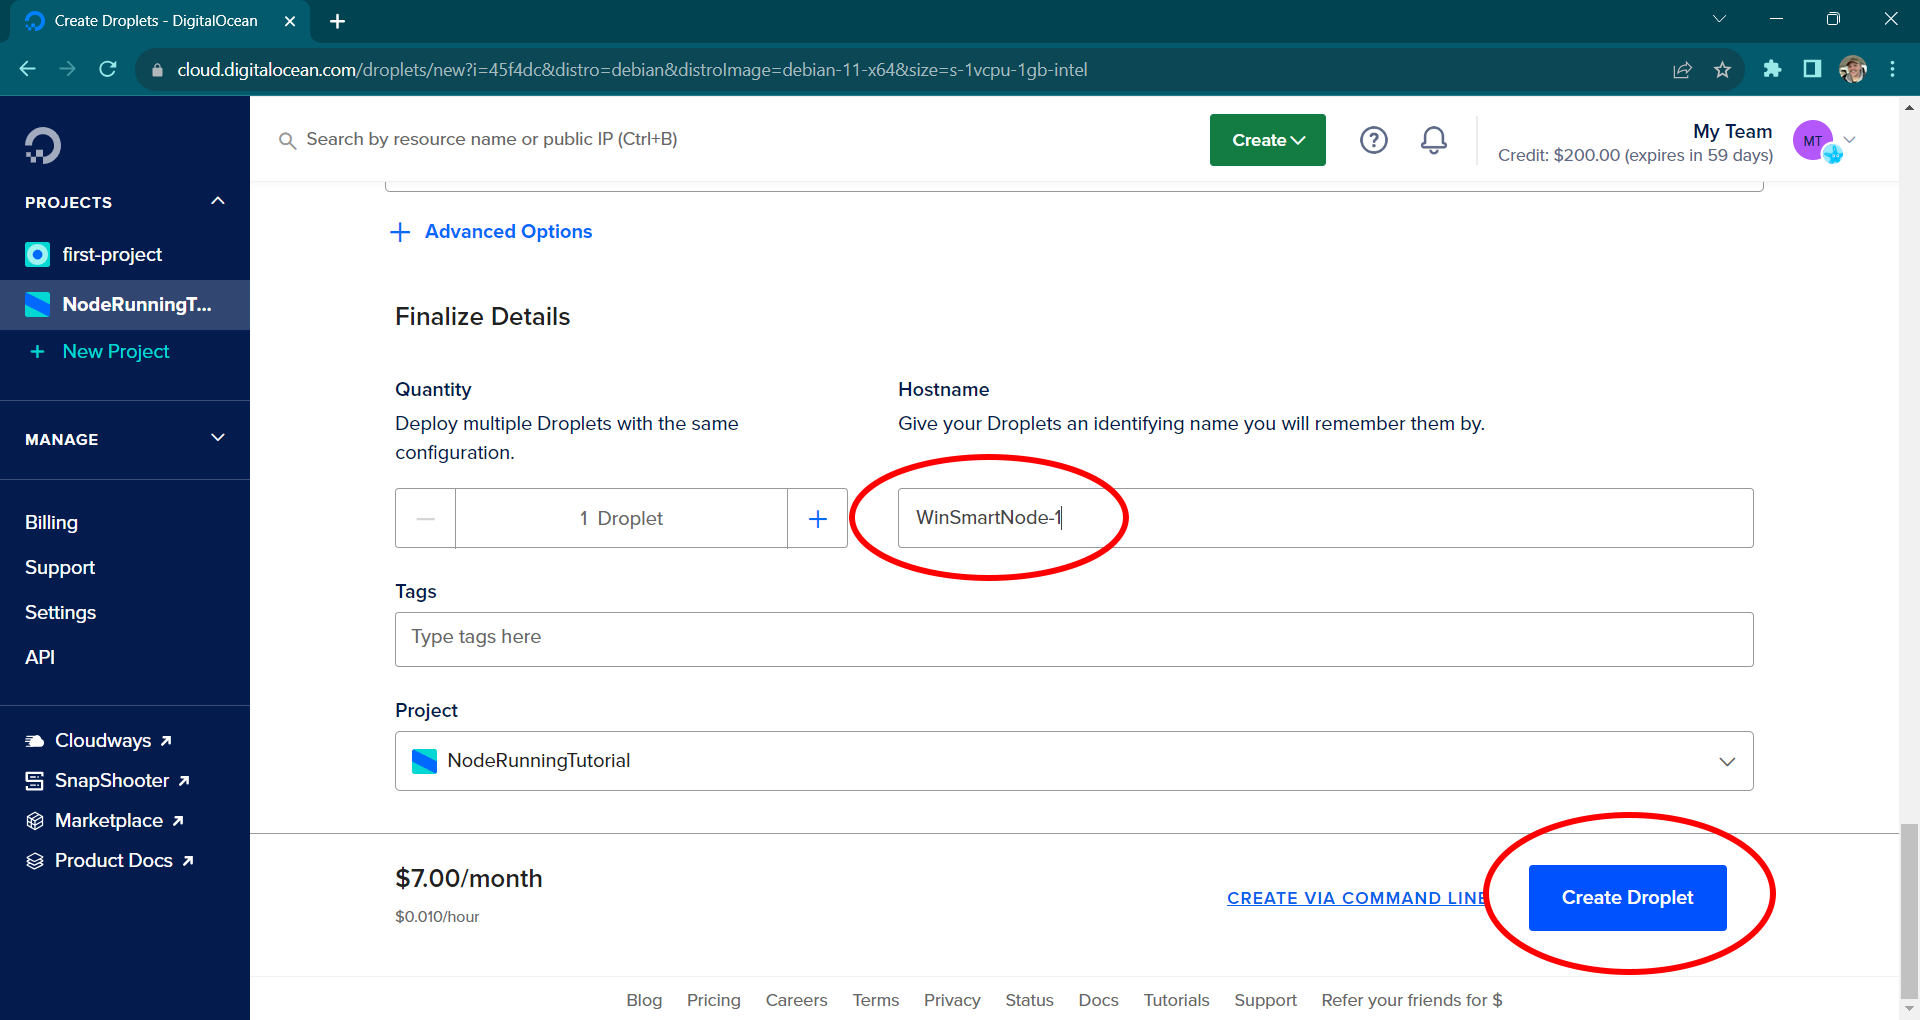Viewport: 1920px width, 1020px height.
Task: Open the Pricing footer link
Action: click(714, 1000)
